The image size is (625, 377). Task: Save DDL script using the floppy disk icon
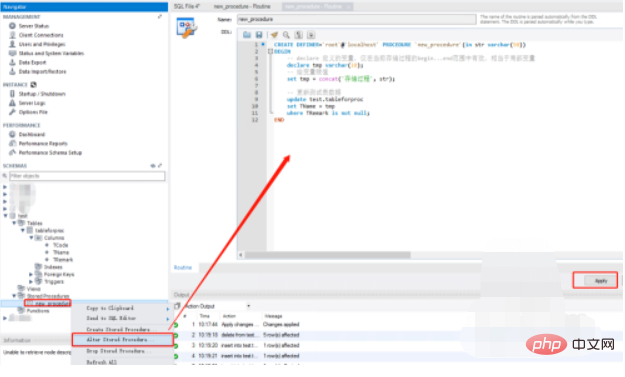coord(259,35)
